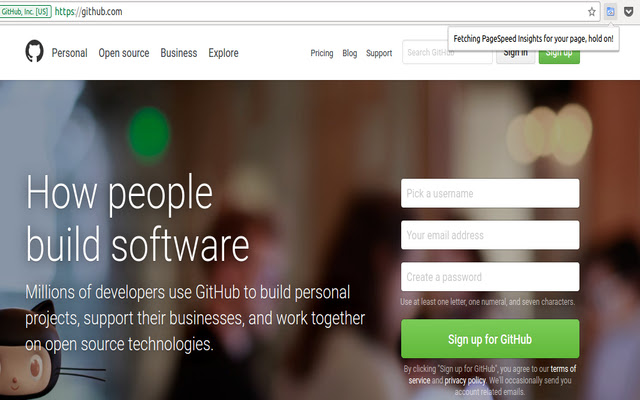The height and width of the screenshot is (400, 640).
Task: Focus the Pick a username field
Action: 490,193
